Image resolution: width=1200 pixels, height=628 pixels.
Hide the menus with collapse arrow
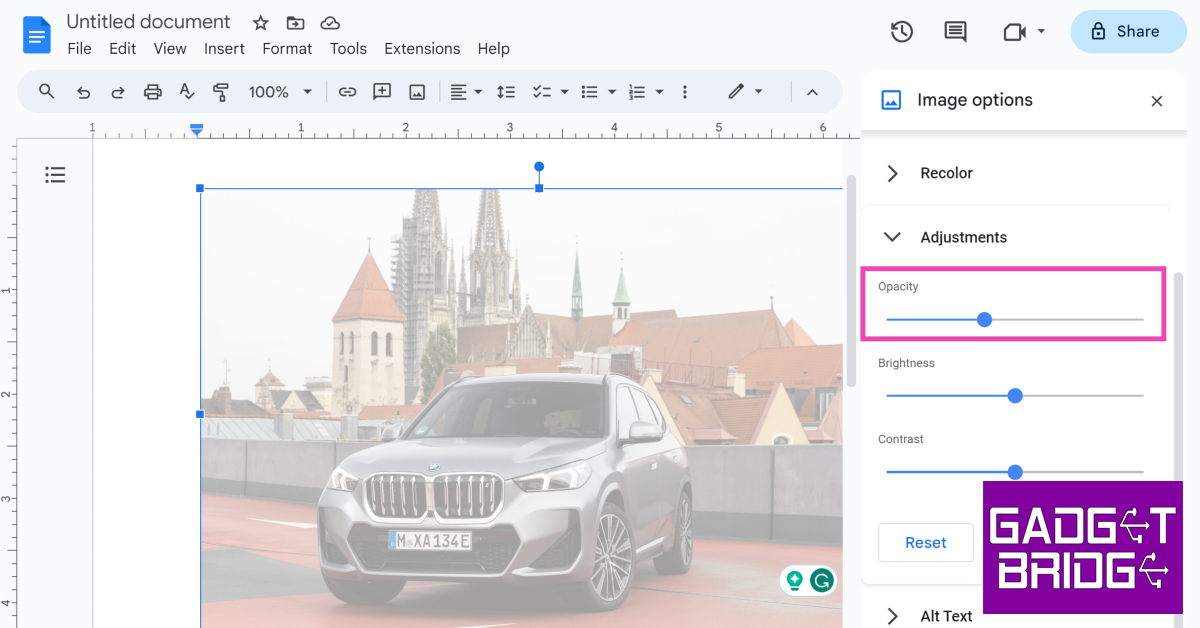(812, 92)
